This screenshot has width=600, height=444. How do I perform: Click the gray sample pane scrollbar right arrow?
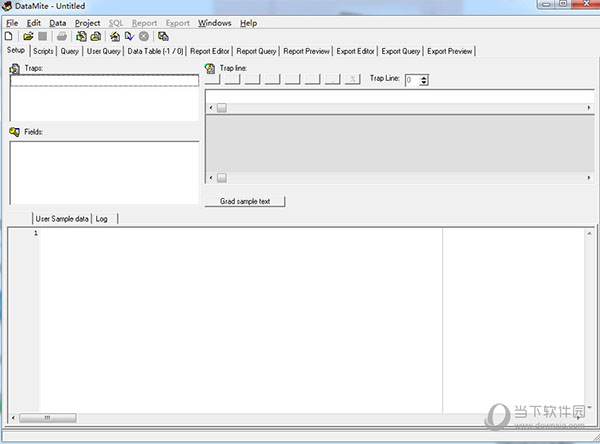click(589, 178)
